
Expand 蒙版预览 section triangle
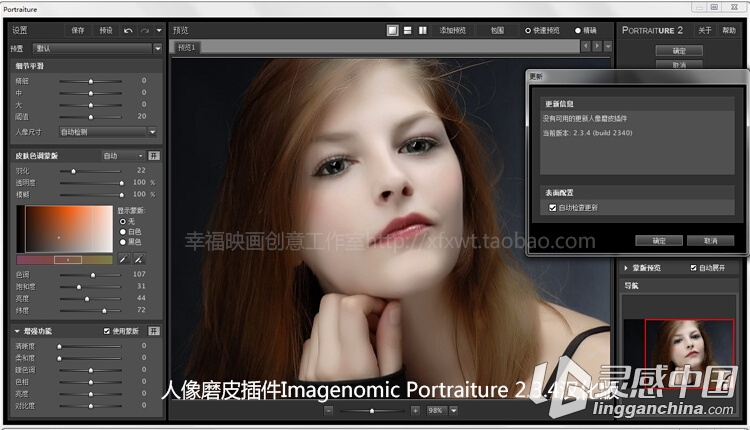coord(626,268)
